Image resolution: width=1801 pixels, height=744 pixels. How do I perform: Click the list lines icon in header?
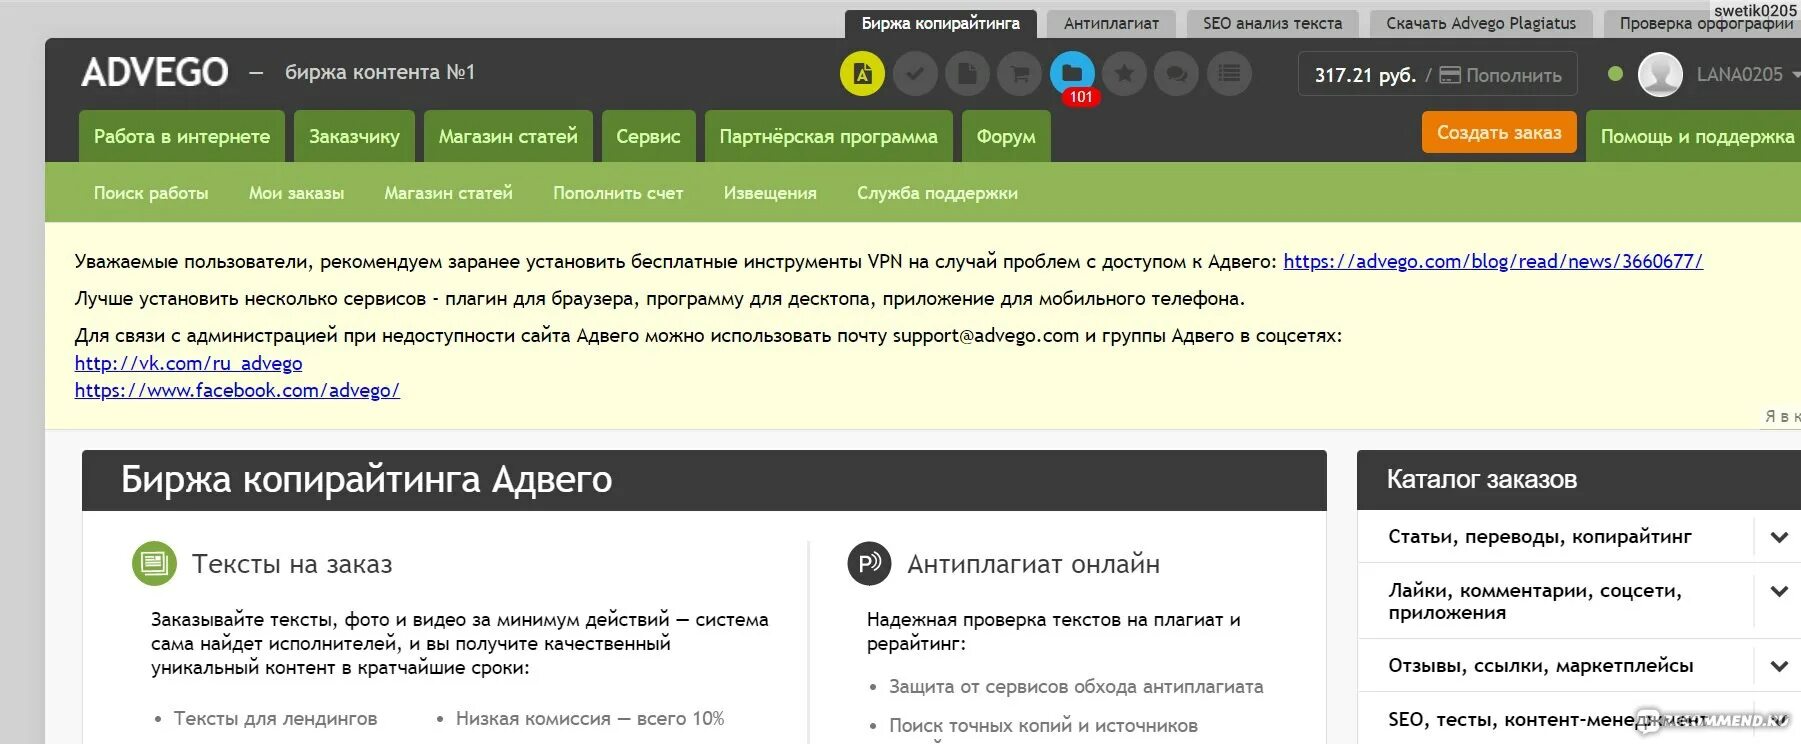pos(1229,74)
